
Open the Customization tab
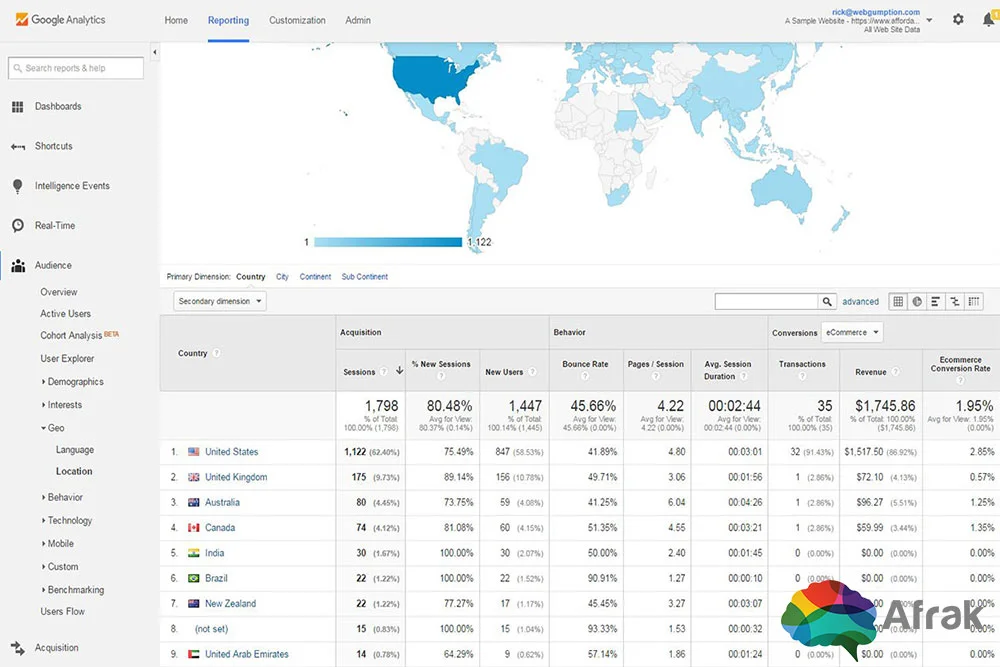click(297, 20)
